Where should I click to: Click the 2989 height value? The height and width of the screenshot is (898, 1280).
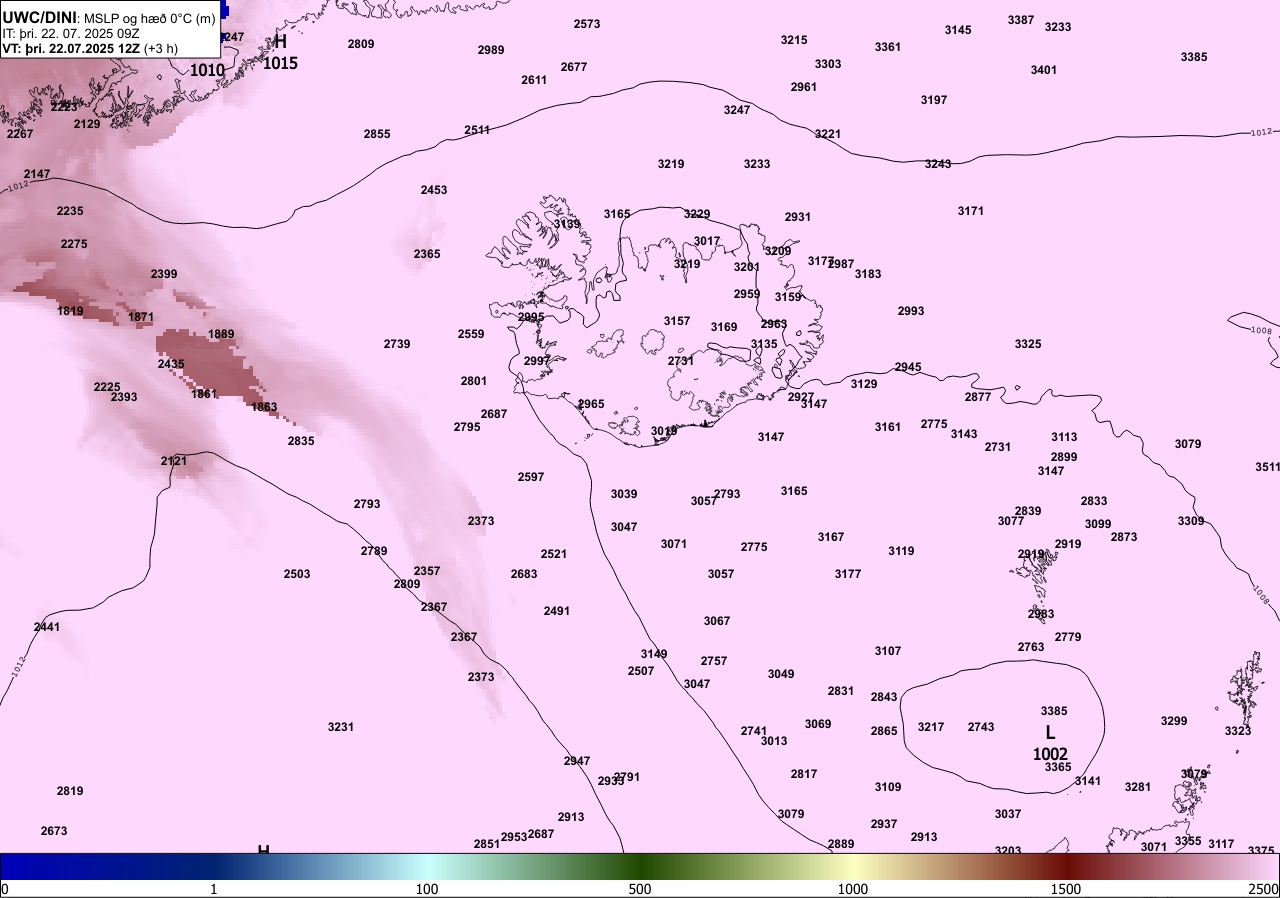pyautogui.click(x=491, y=50)
